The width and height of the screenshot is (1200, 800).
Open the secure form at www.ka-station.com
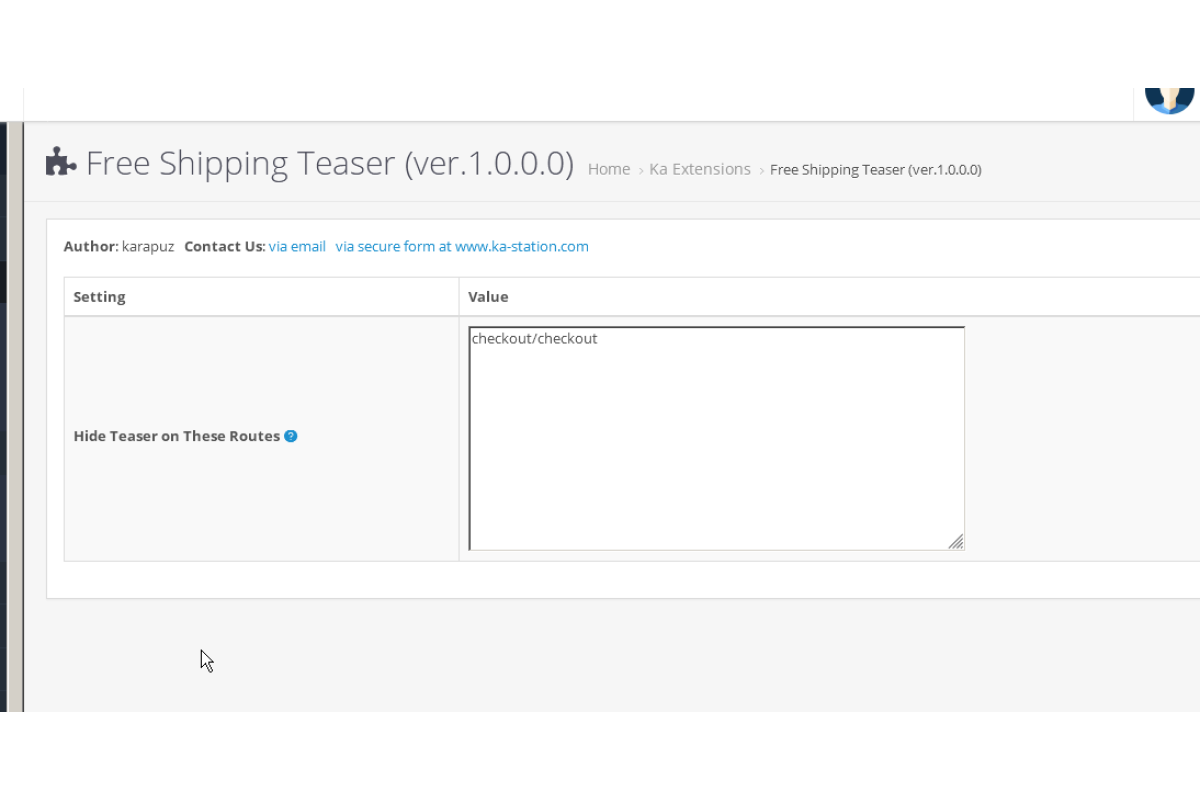(462, 246)
